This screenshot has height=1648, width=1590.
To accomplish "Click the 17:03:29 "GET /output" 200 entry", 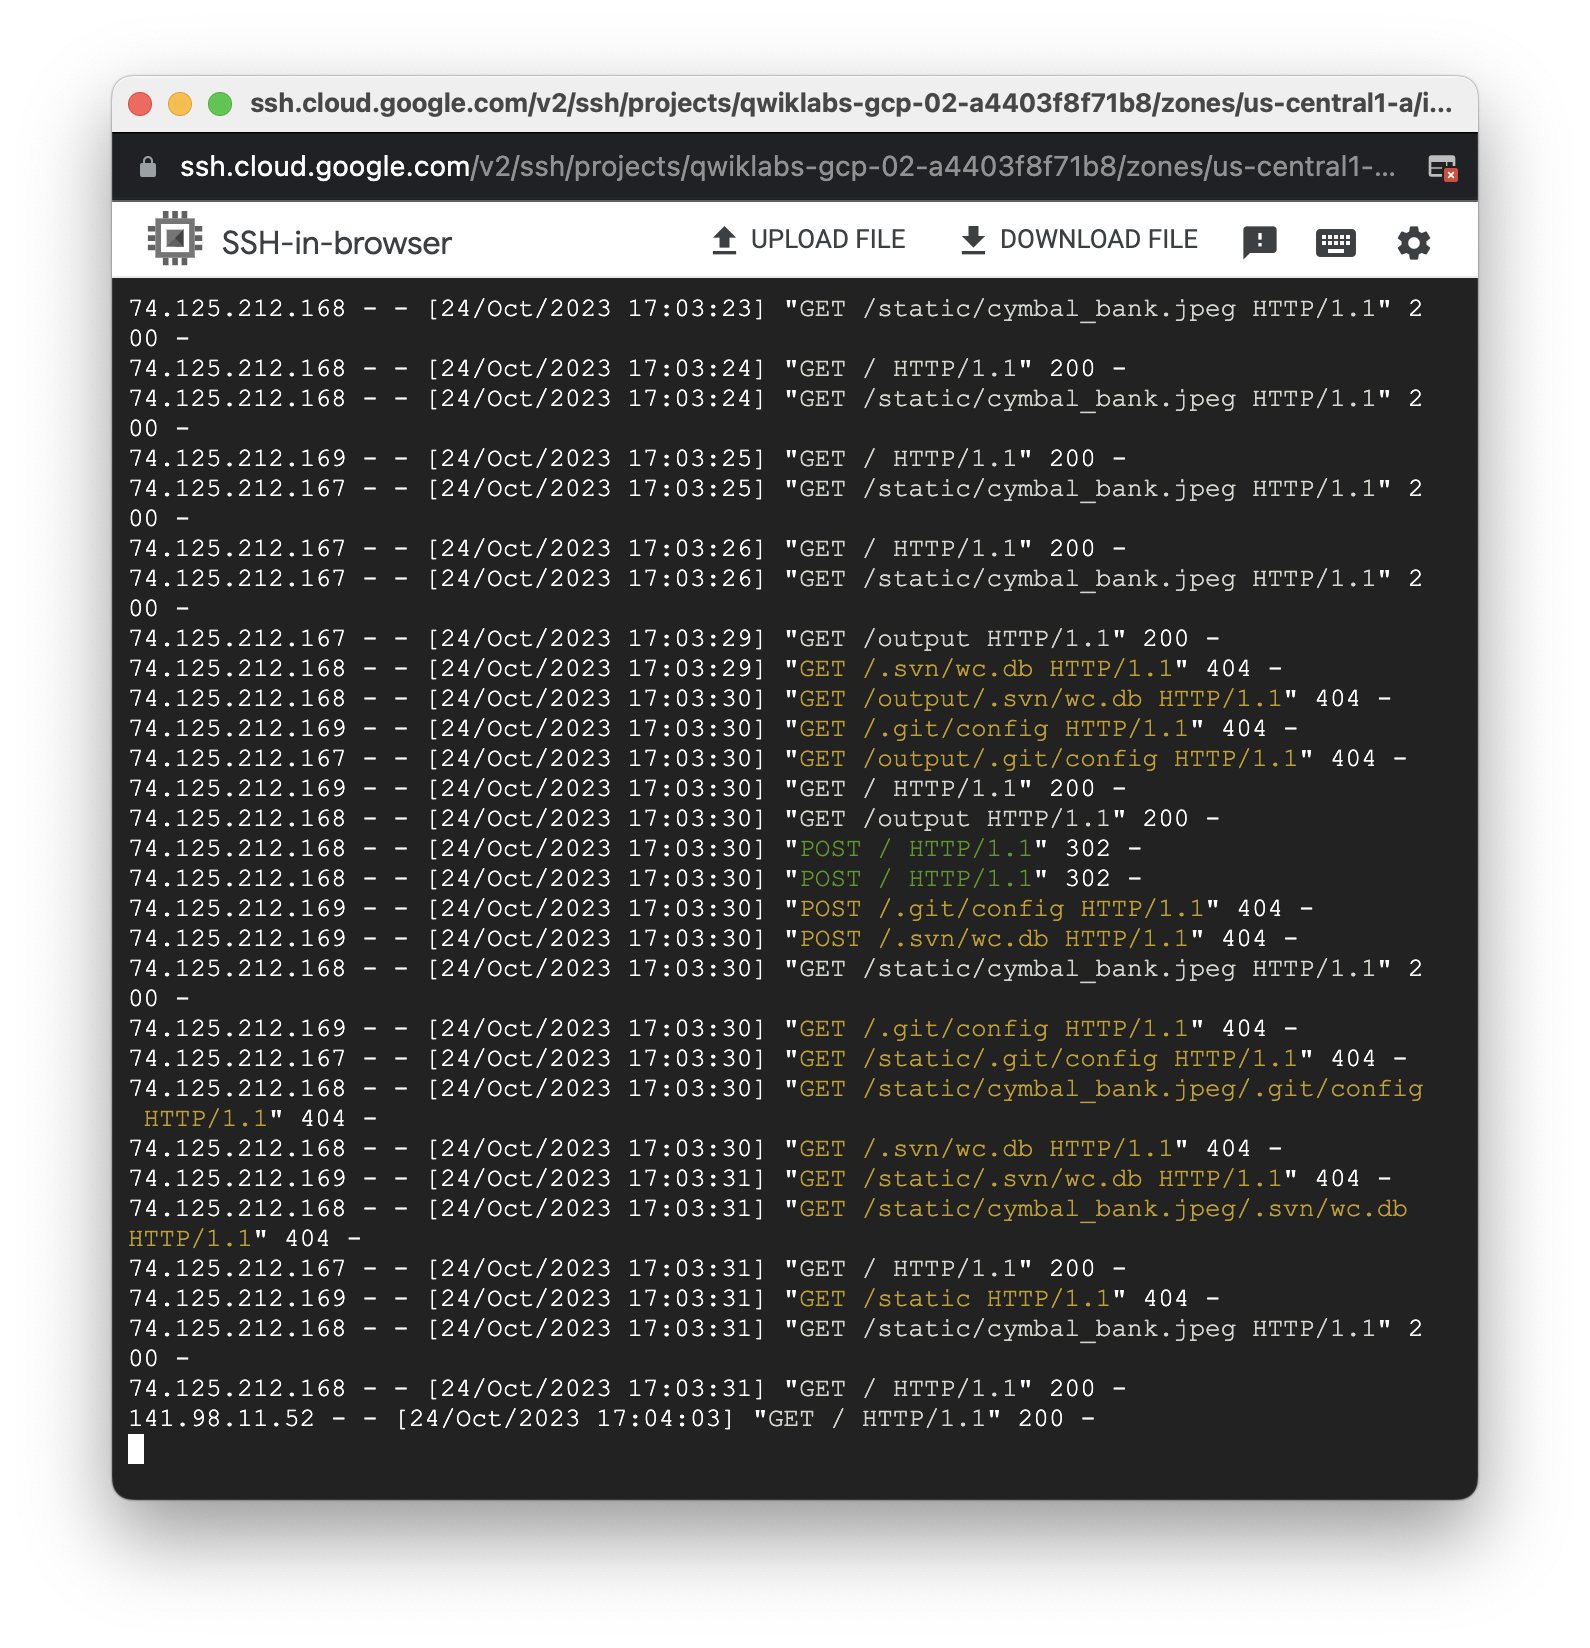I will pyautogui.click(x=674, y=638).
